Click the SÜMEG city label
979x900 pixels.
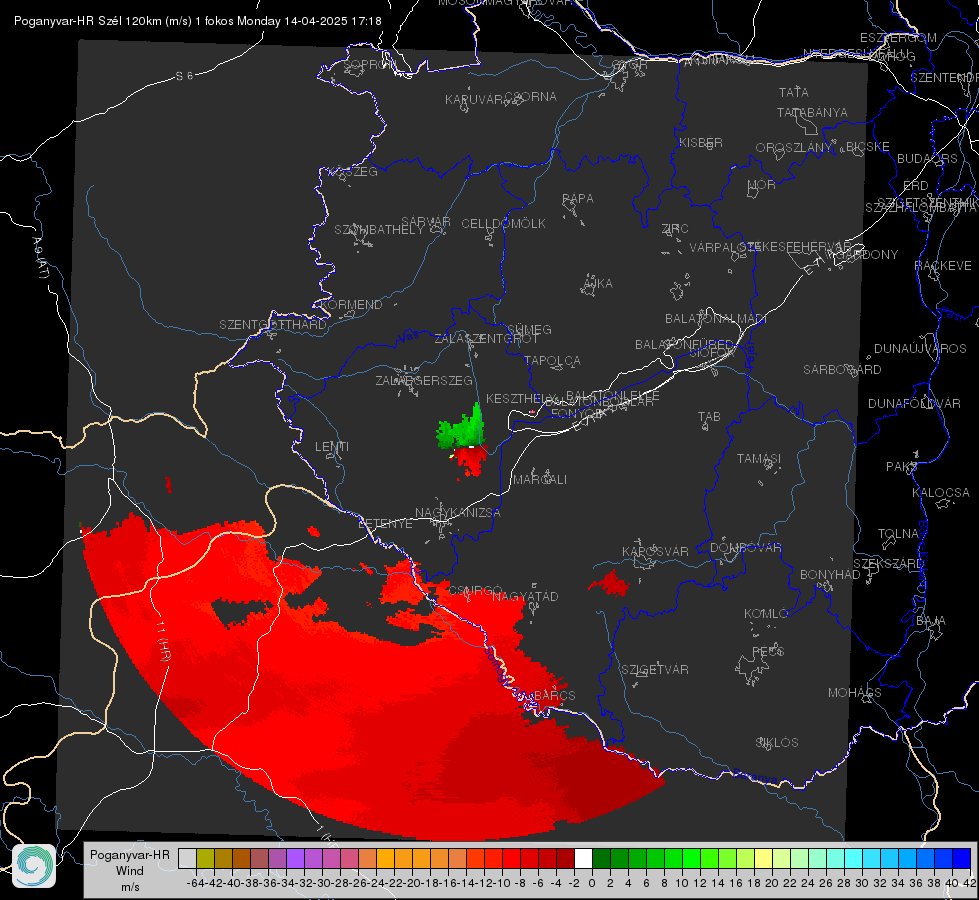point(529,329)
